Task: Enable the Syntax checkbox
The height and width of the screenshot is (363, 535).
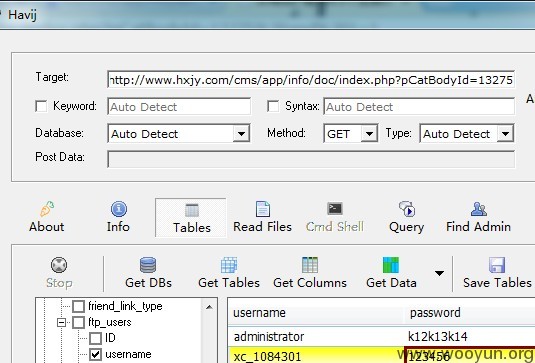Action: (273, 106)
